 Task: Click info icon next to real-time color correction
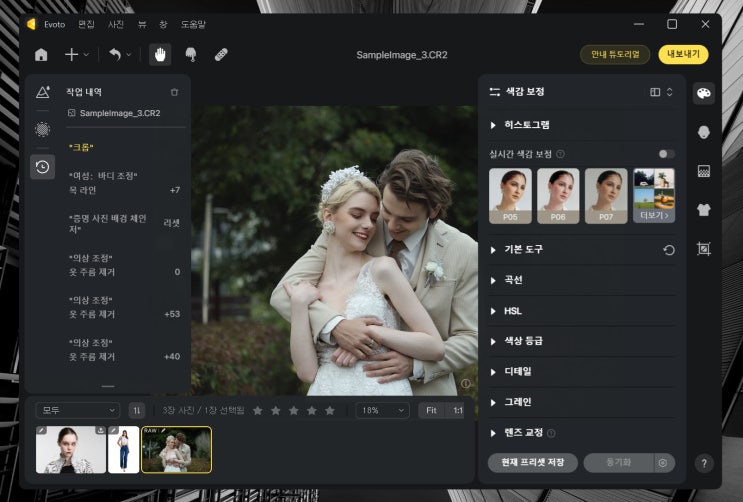(x=560, y=154)
